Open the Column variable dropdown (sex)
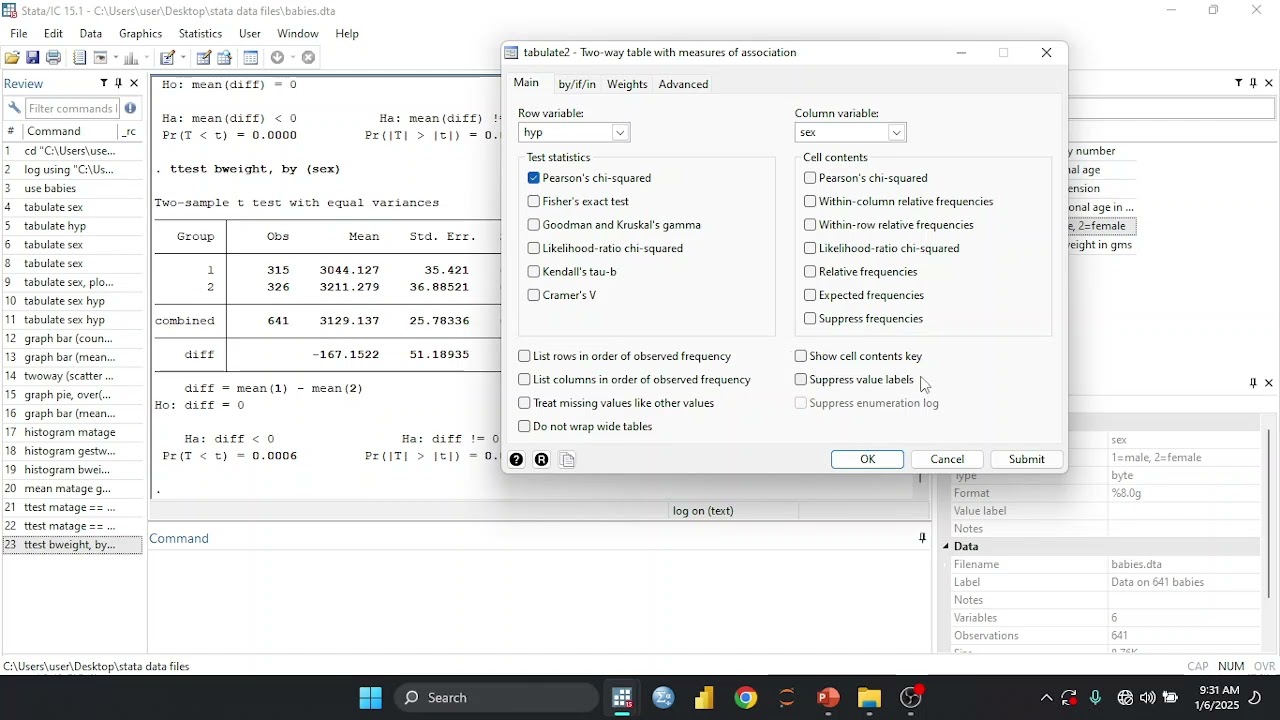This screenshot has width=1280, height=720. 898,133
